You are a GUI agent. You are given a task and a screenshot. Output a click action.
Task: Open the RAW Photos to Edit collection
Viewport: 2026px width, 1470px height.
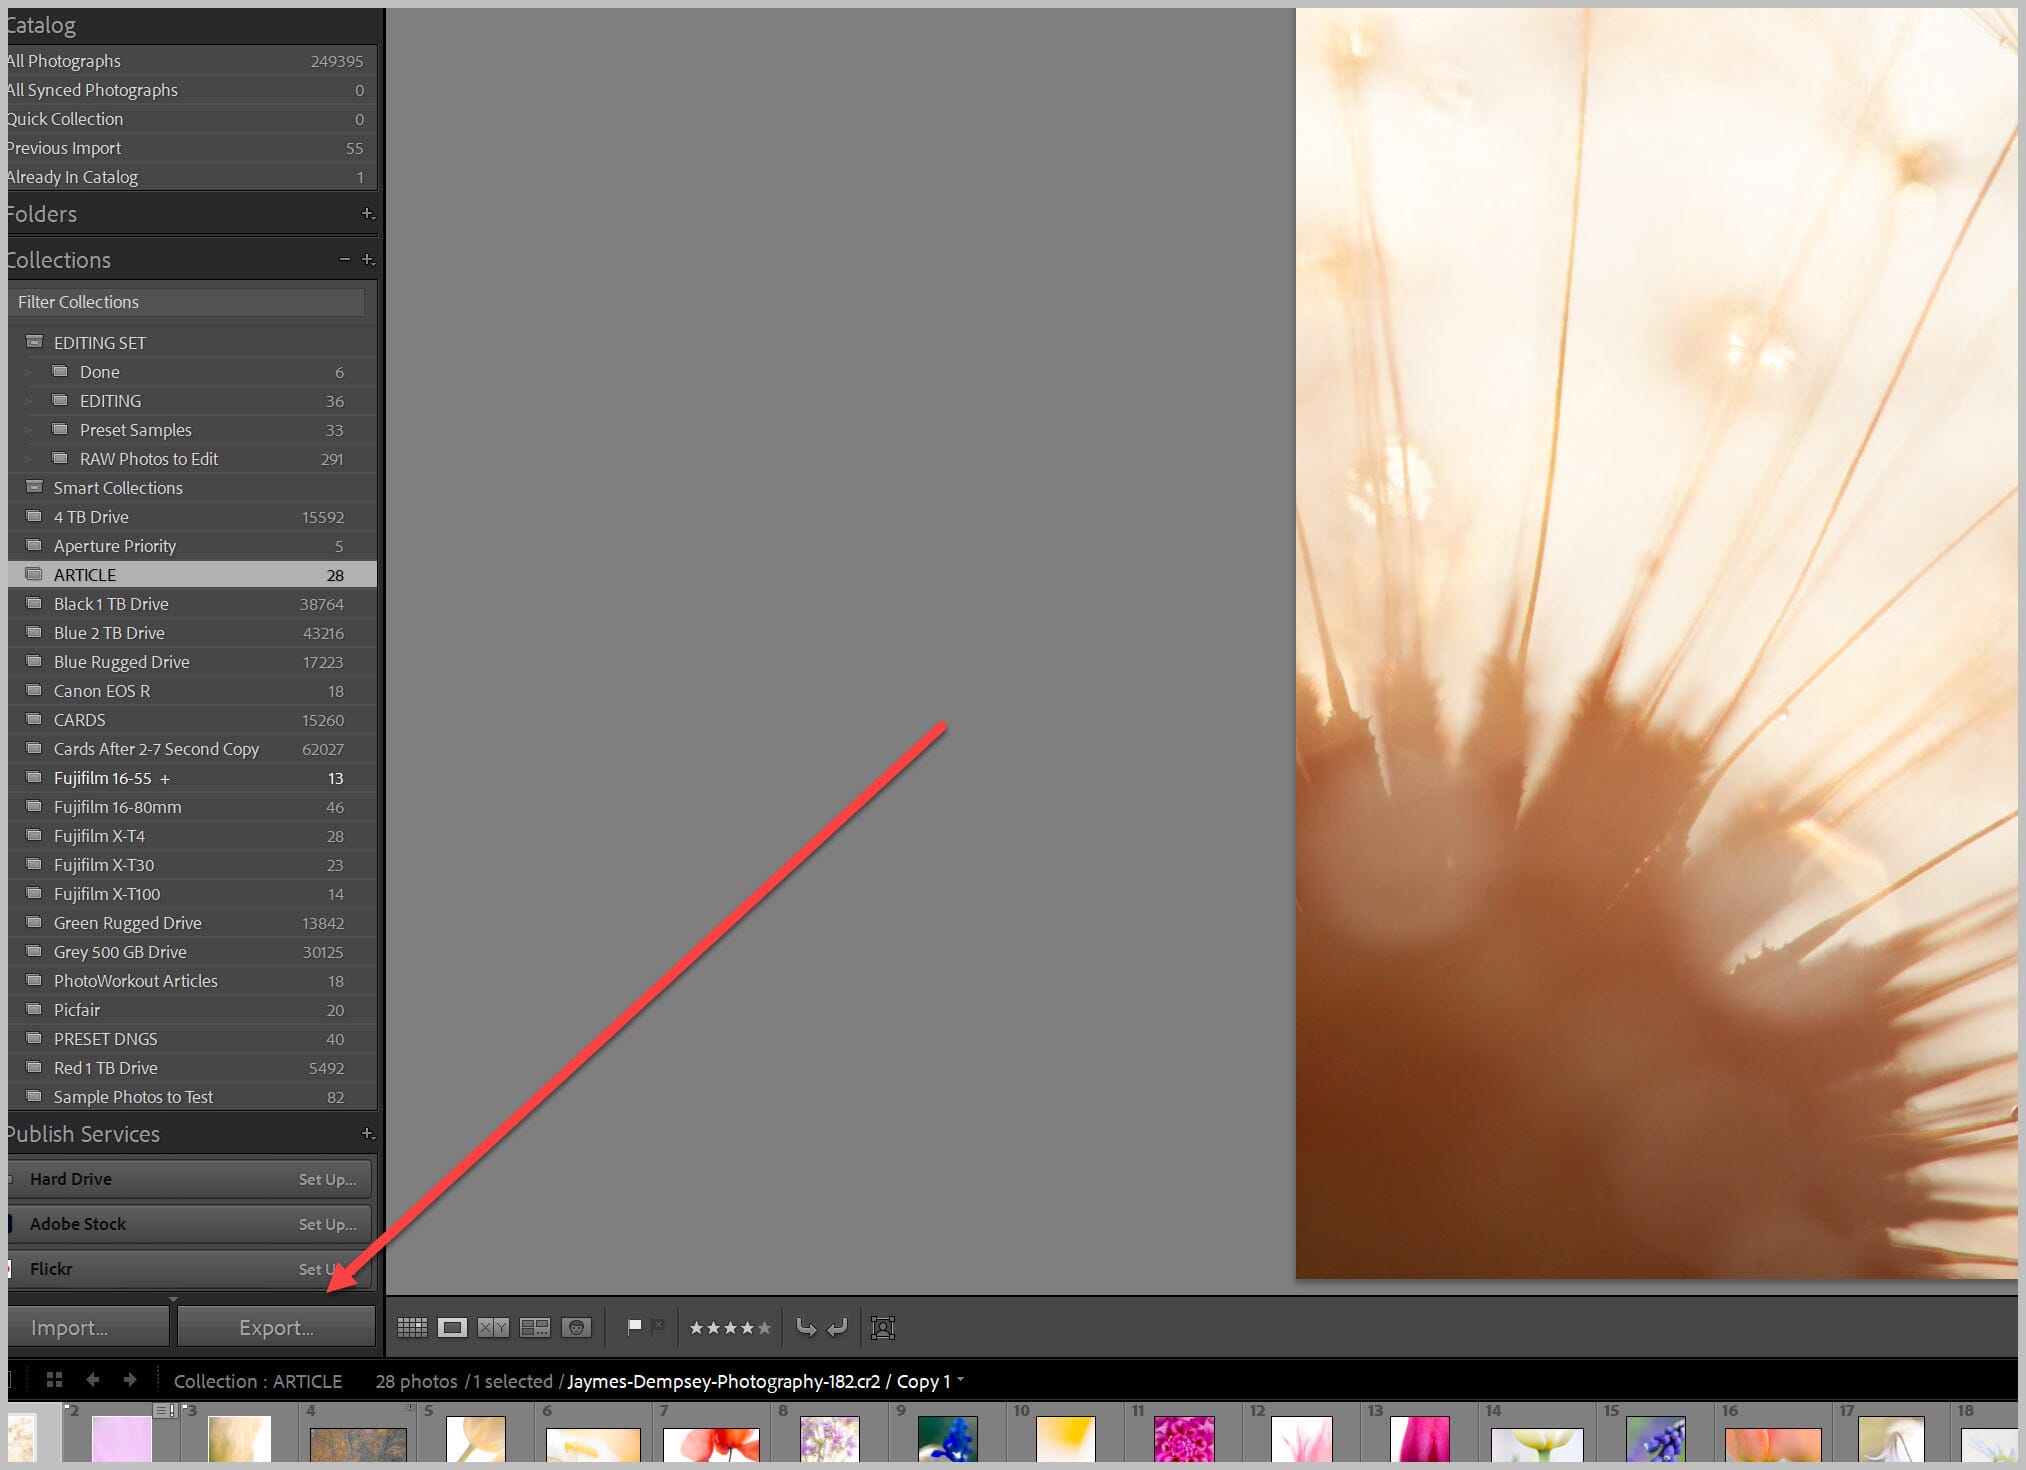[151, 458]
